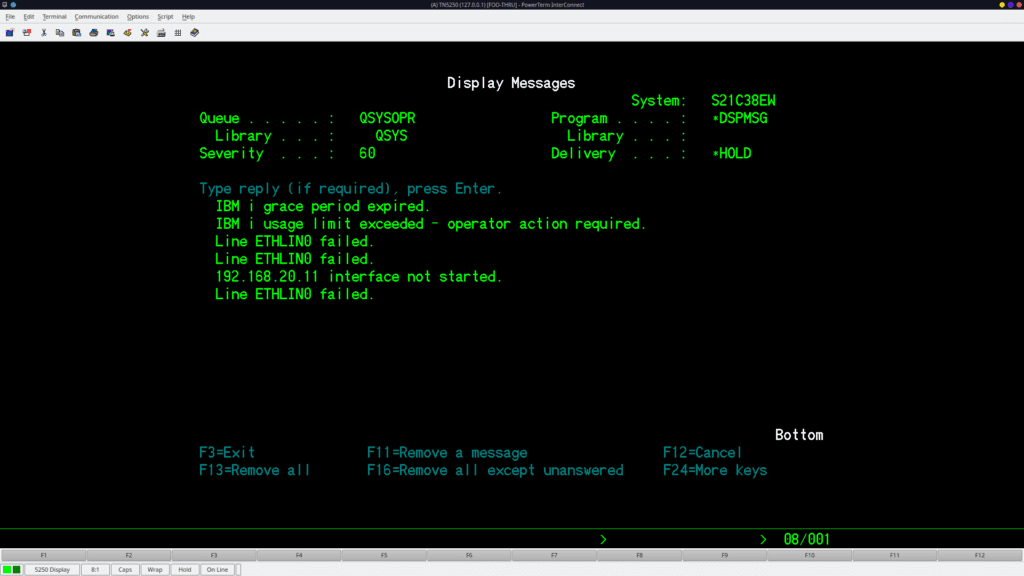Click the F8 soft key button
Screen dimensions: 1024x576
coord(639,555)
